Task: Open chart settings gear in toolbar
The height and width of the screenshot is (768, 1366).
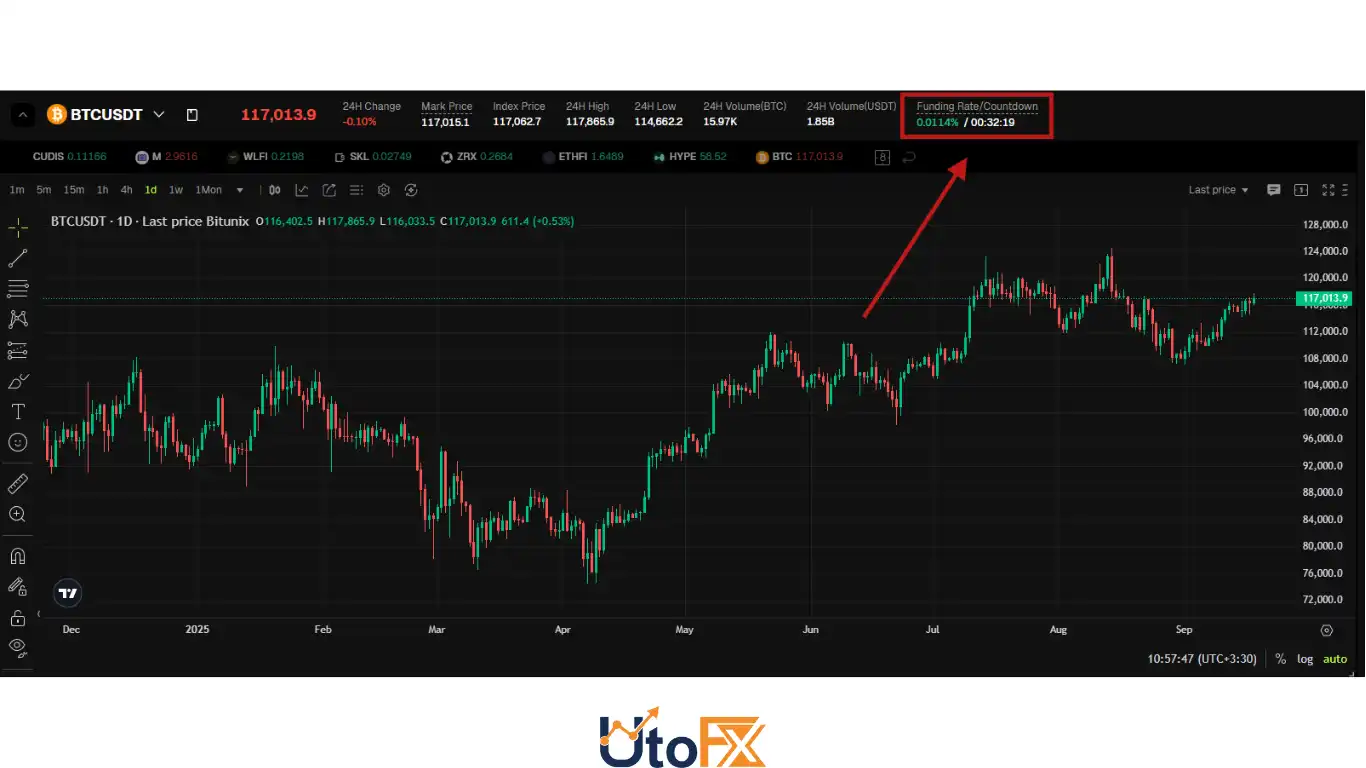Action: pyautogui.click(x=383, y=190)
